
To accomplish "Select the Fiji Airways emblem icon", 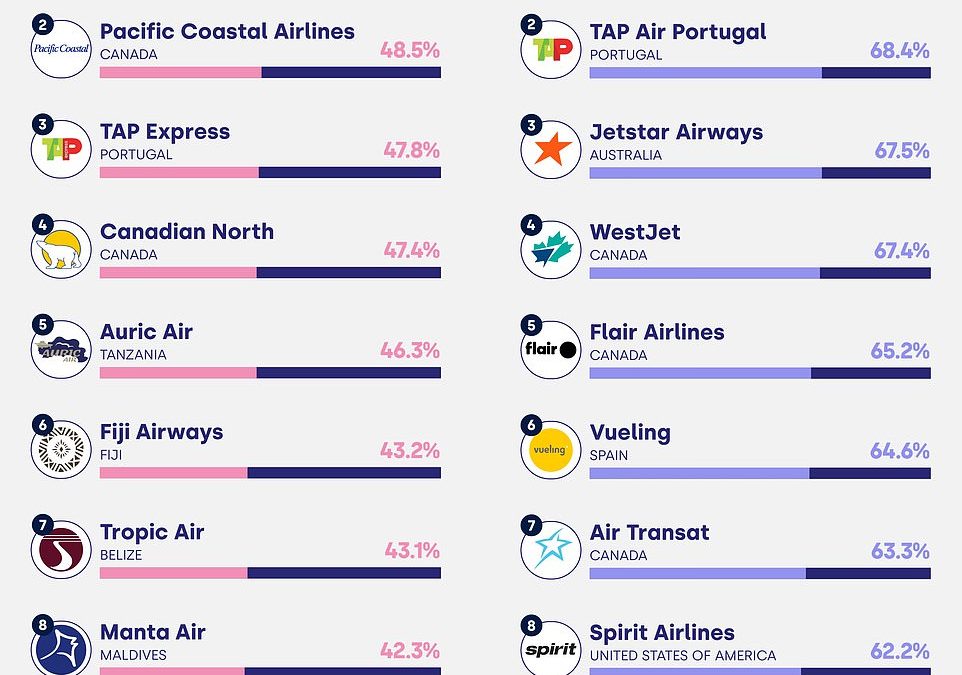I will [61, 449].
